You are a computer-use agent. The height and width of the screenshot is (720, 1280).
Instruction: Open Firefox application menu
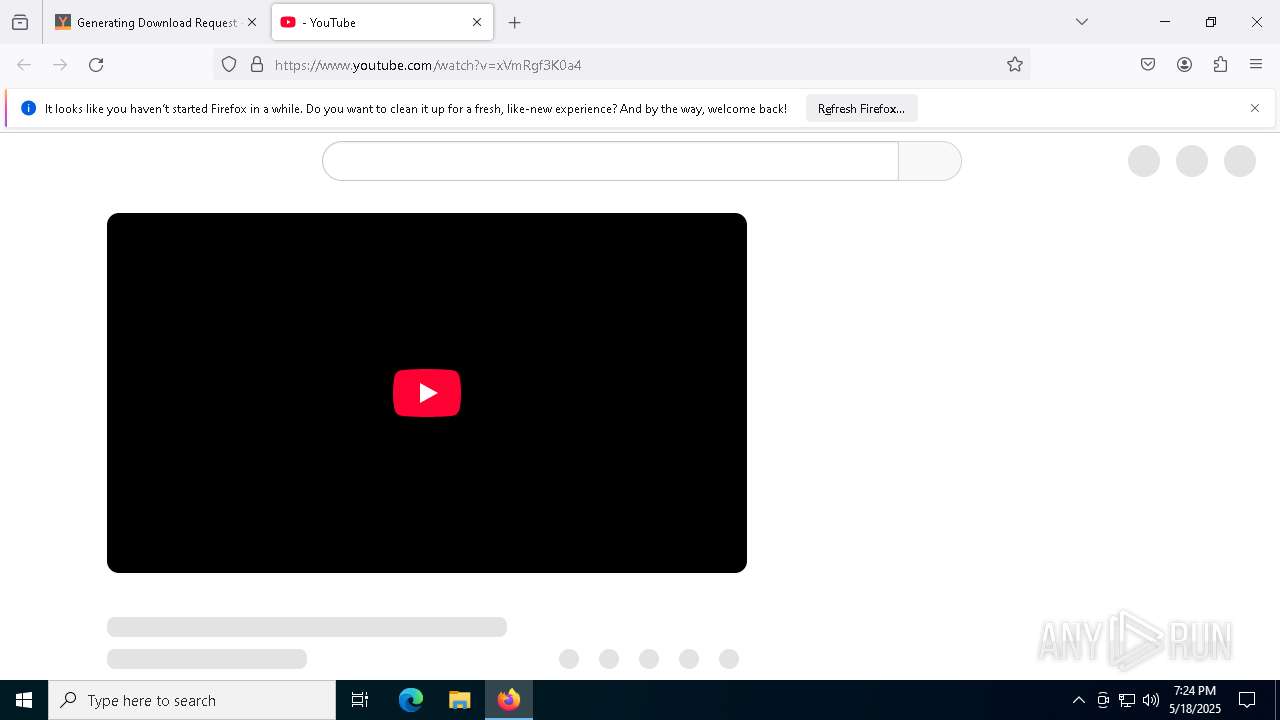click(x=1256, y=65)
